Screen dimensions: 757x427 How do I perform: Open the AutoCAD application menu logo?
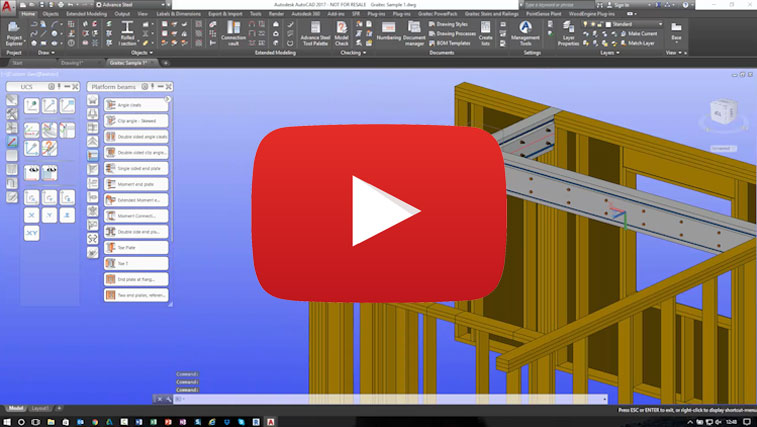pos(7,6)
